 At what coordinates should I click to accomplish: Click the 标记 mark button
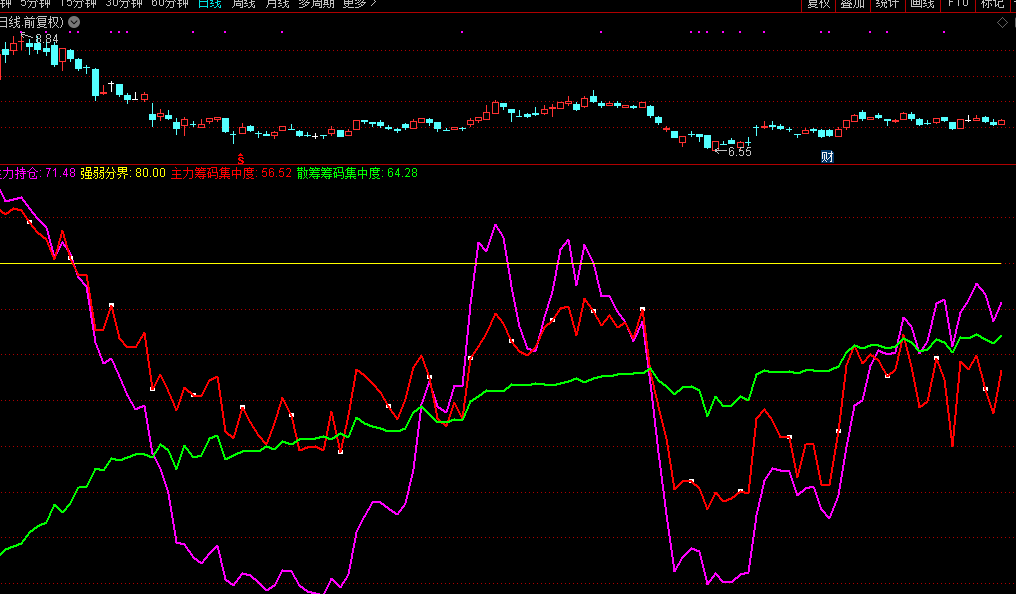[992, 4]
